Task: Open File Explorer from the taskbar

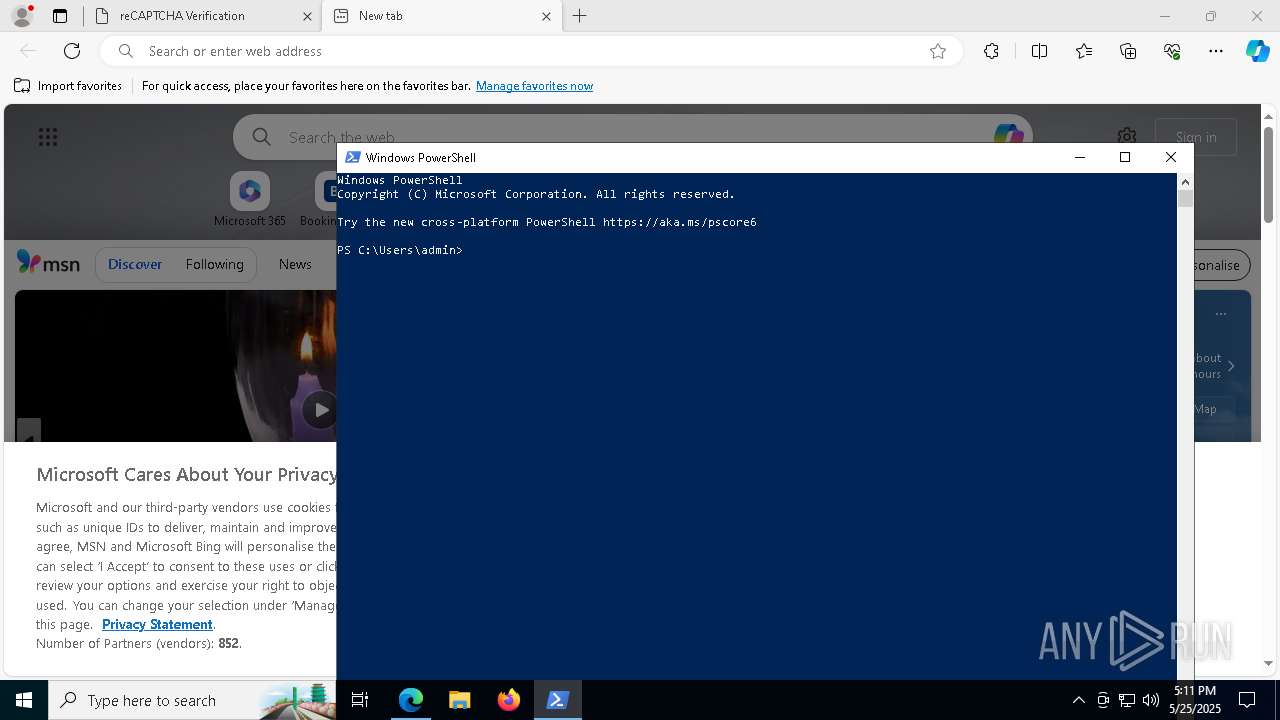Action: (x=459, y=700)
